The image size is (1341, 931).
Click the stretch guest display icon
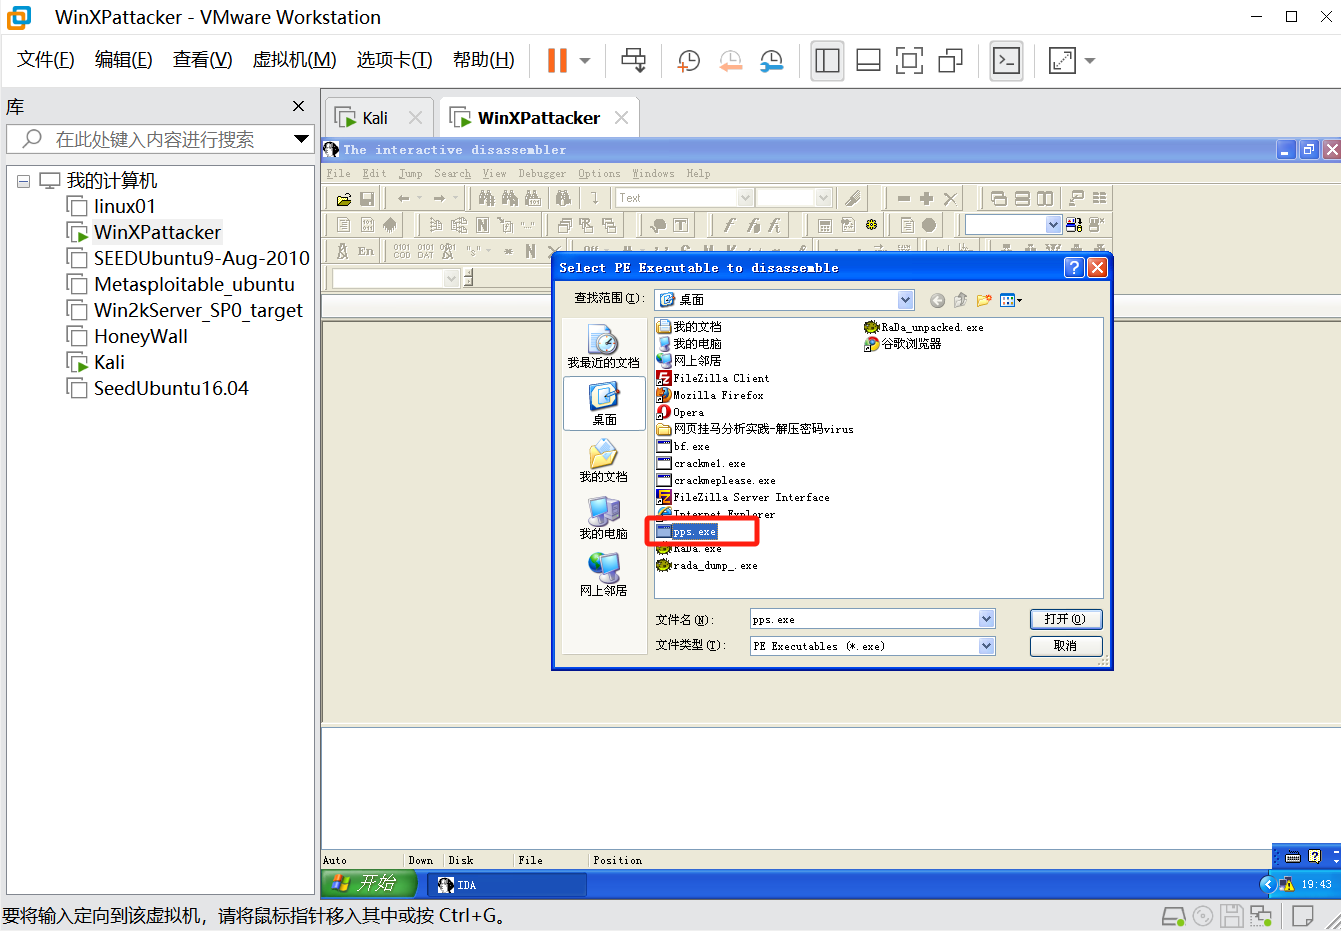[x=1062, y=61]
